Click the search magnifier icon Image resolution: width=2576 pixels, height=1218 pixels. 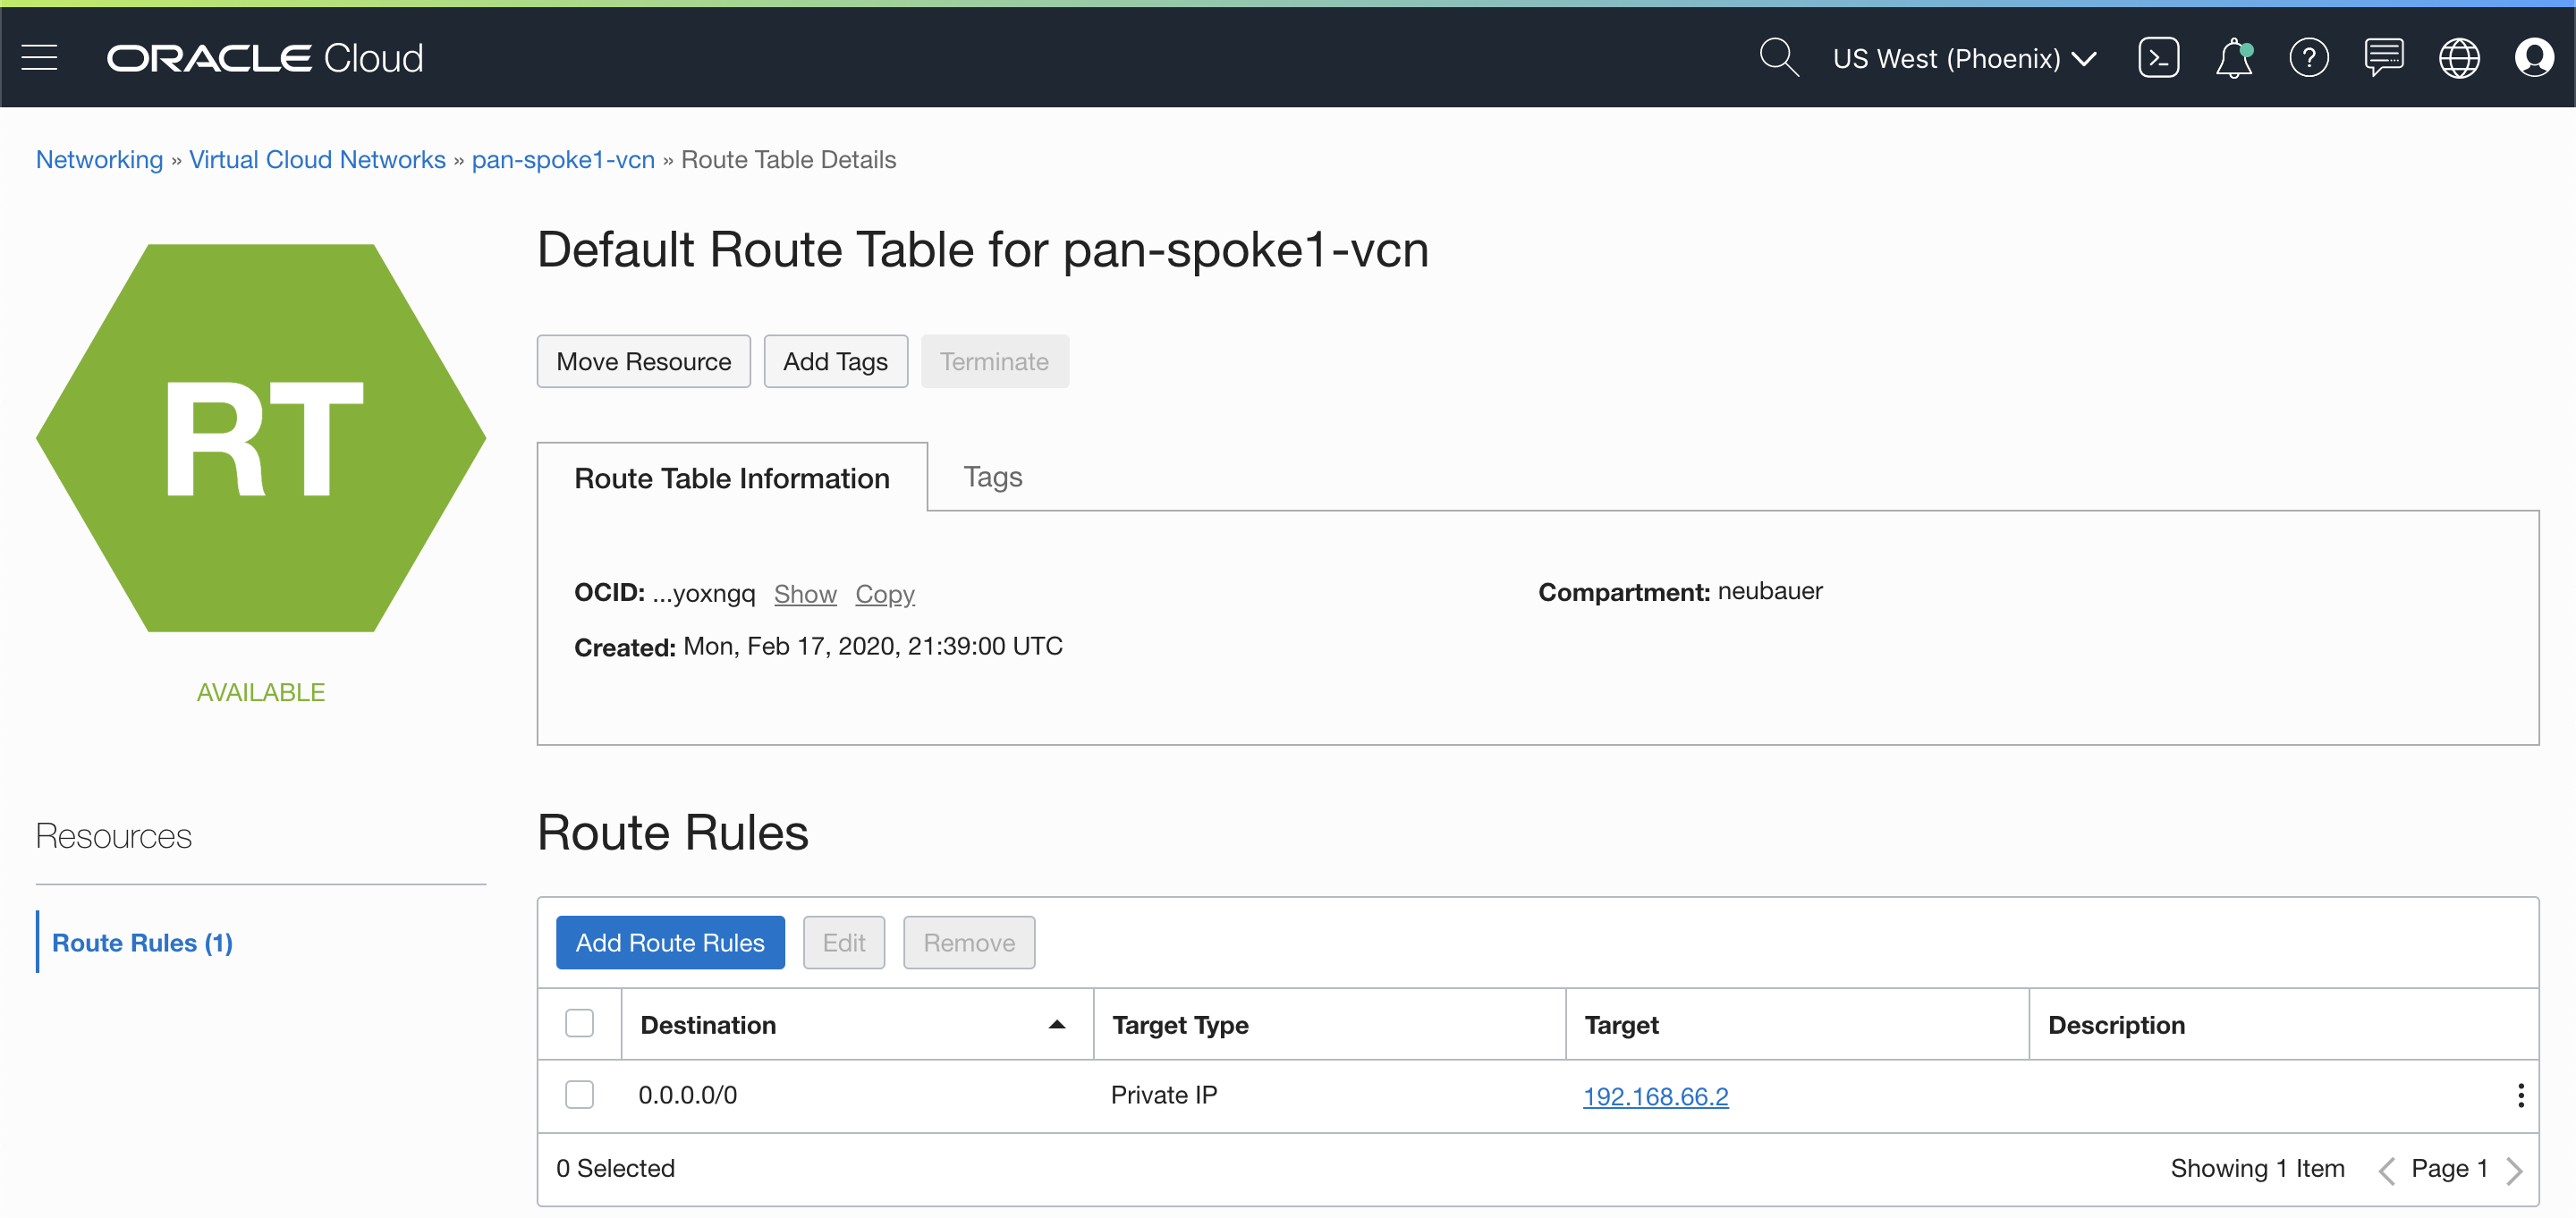pos(1778,58)
